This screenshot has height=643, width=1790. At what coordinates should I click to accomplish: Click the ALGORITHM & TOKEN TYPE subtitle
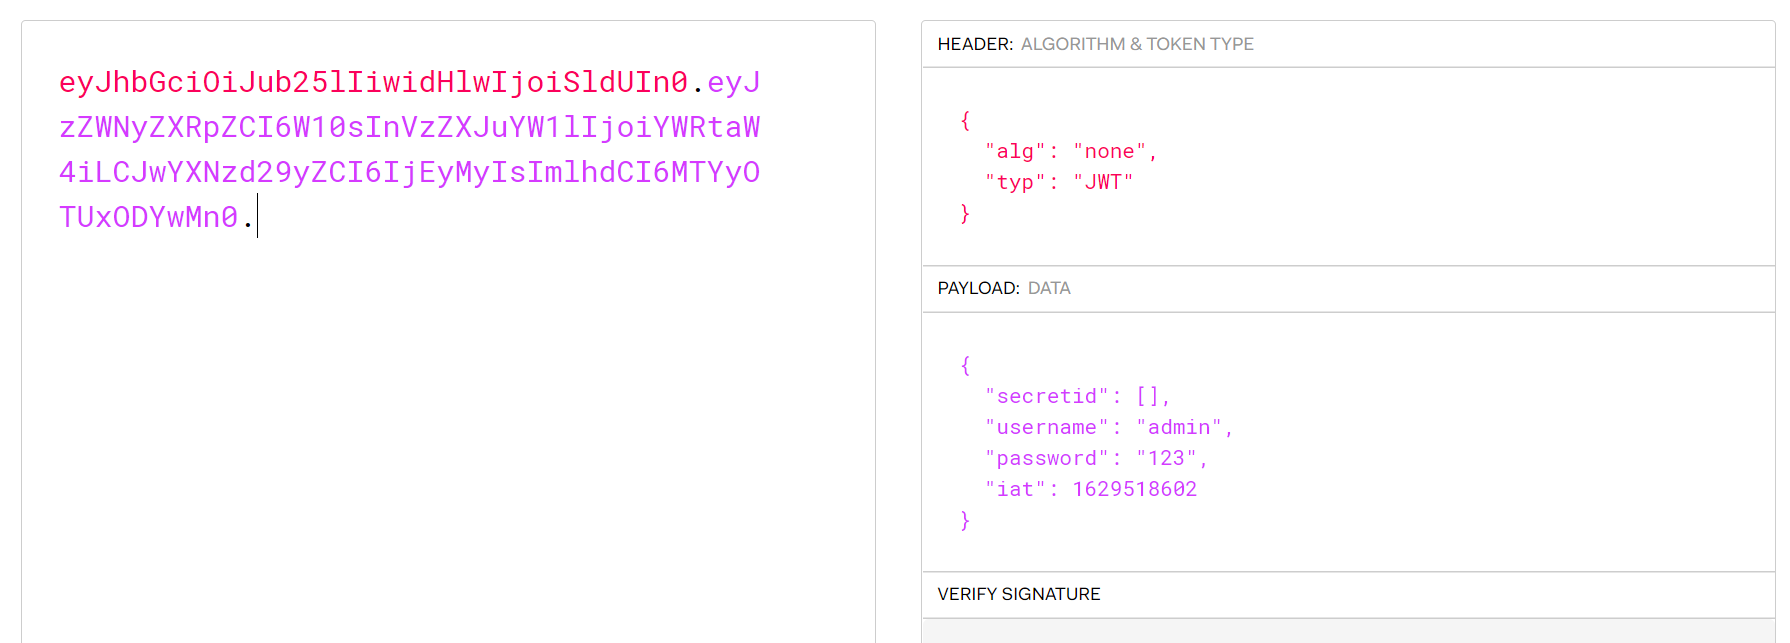tap(1137, 44)
